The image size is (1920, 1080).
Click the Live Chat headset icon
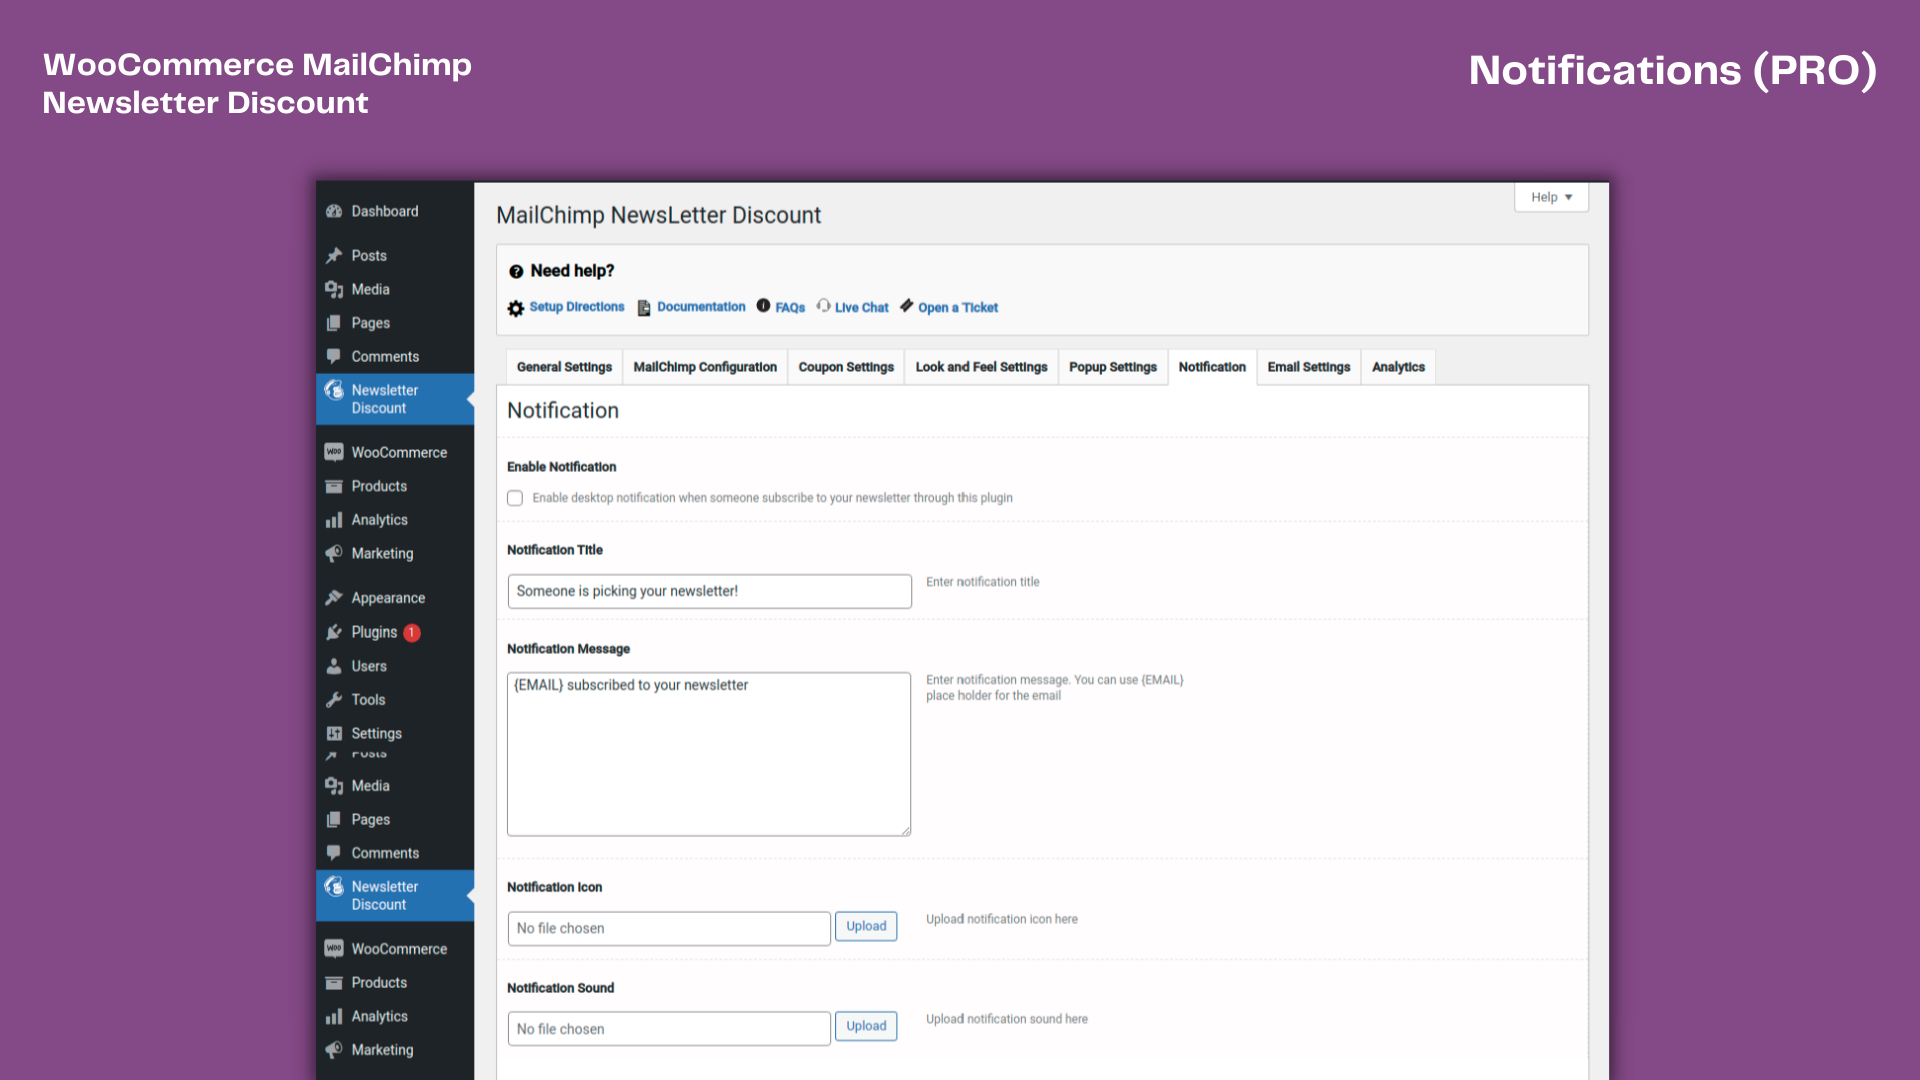tap(823, 305)
